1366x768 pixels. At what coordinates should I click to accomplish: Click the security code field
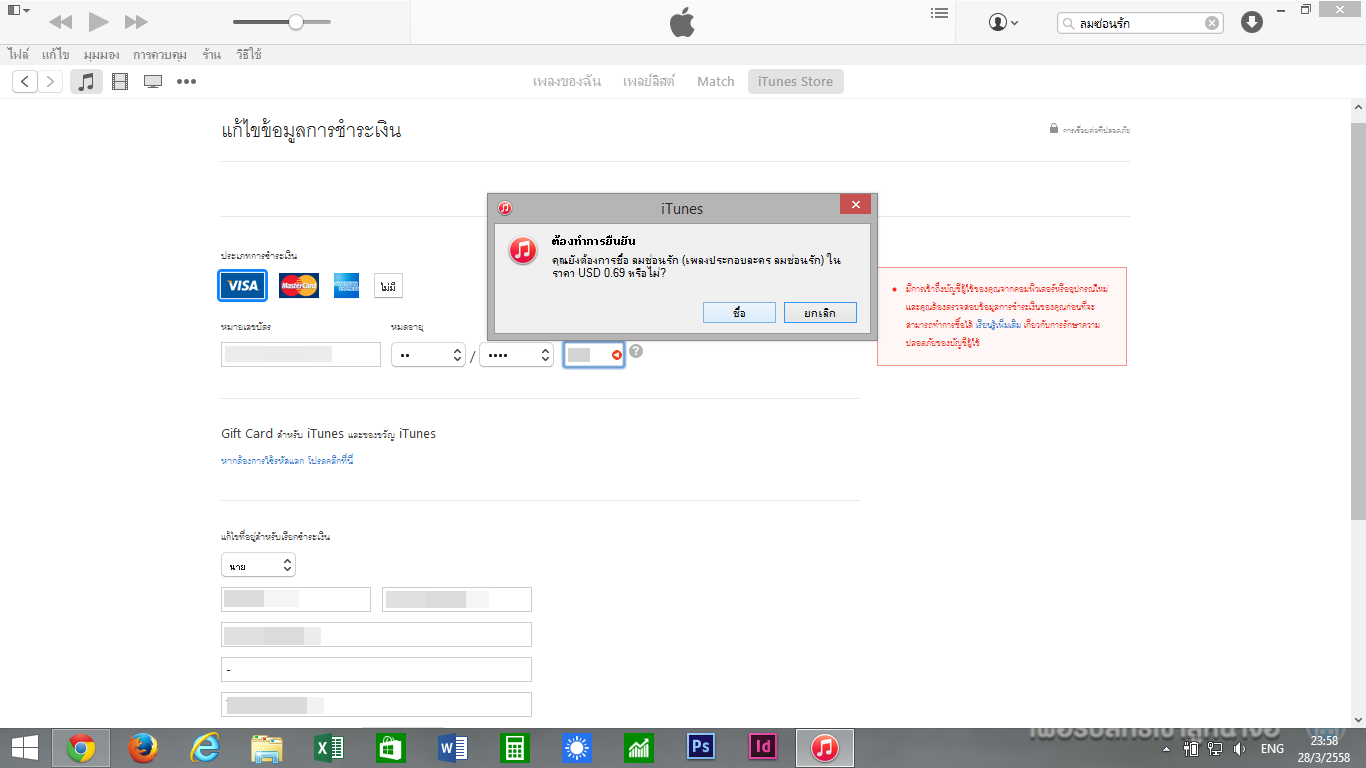pos(594,354)
